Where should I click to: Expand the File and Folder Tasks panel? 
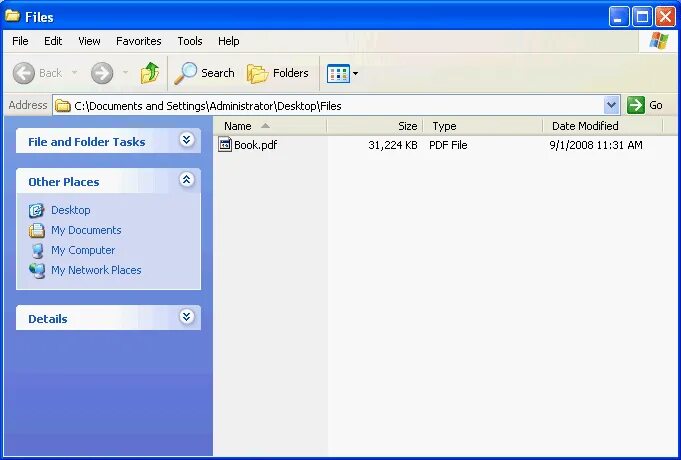coord(186,139)
